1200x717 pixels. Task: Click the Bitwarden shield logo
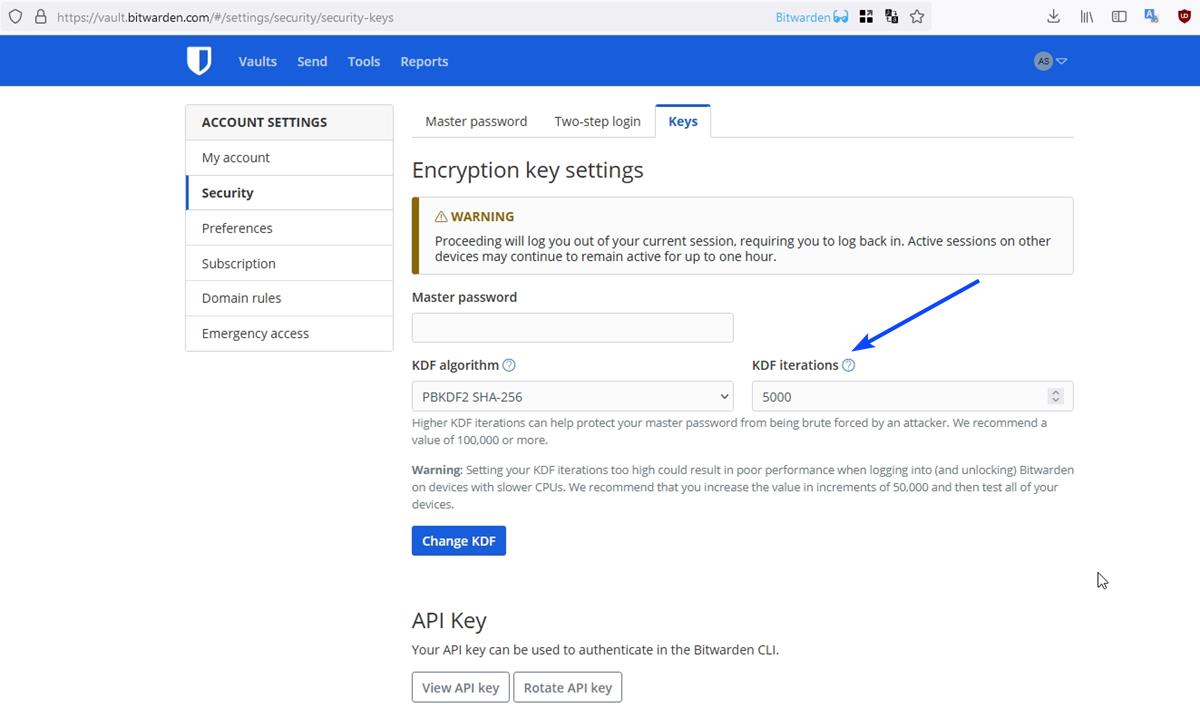199,61
